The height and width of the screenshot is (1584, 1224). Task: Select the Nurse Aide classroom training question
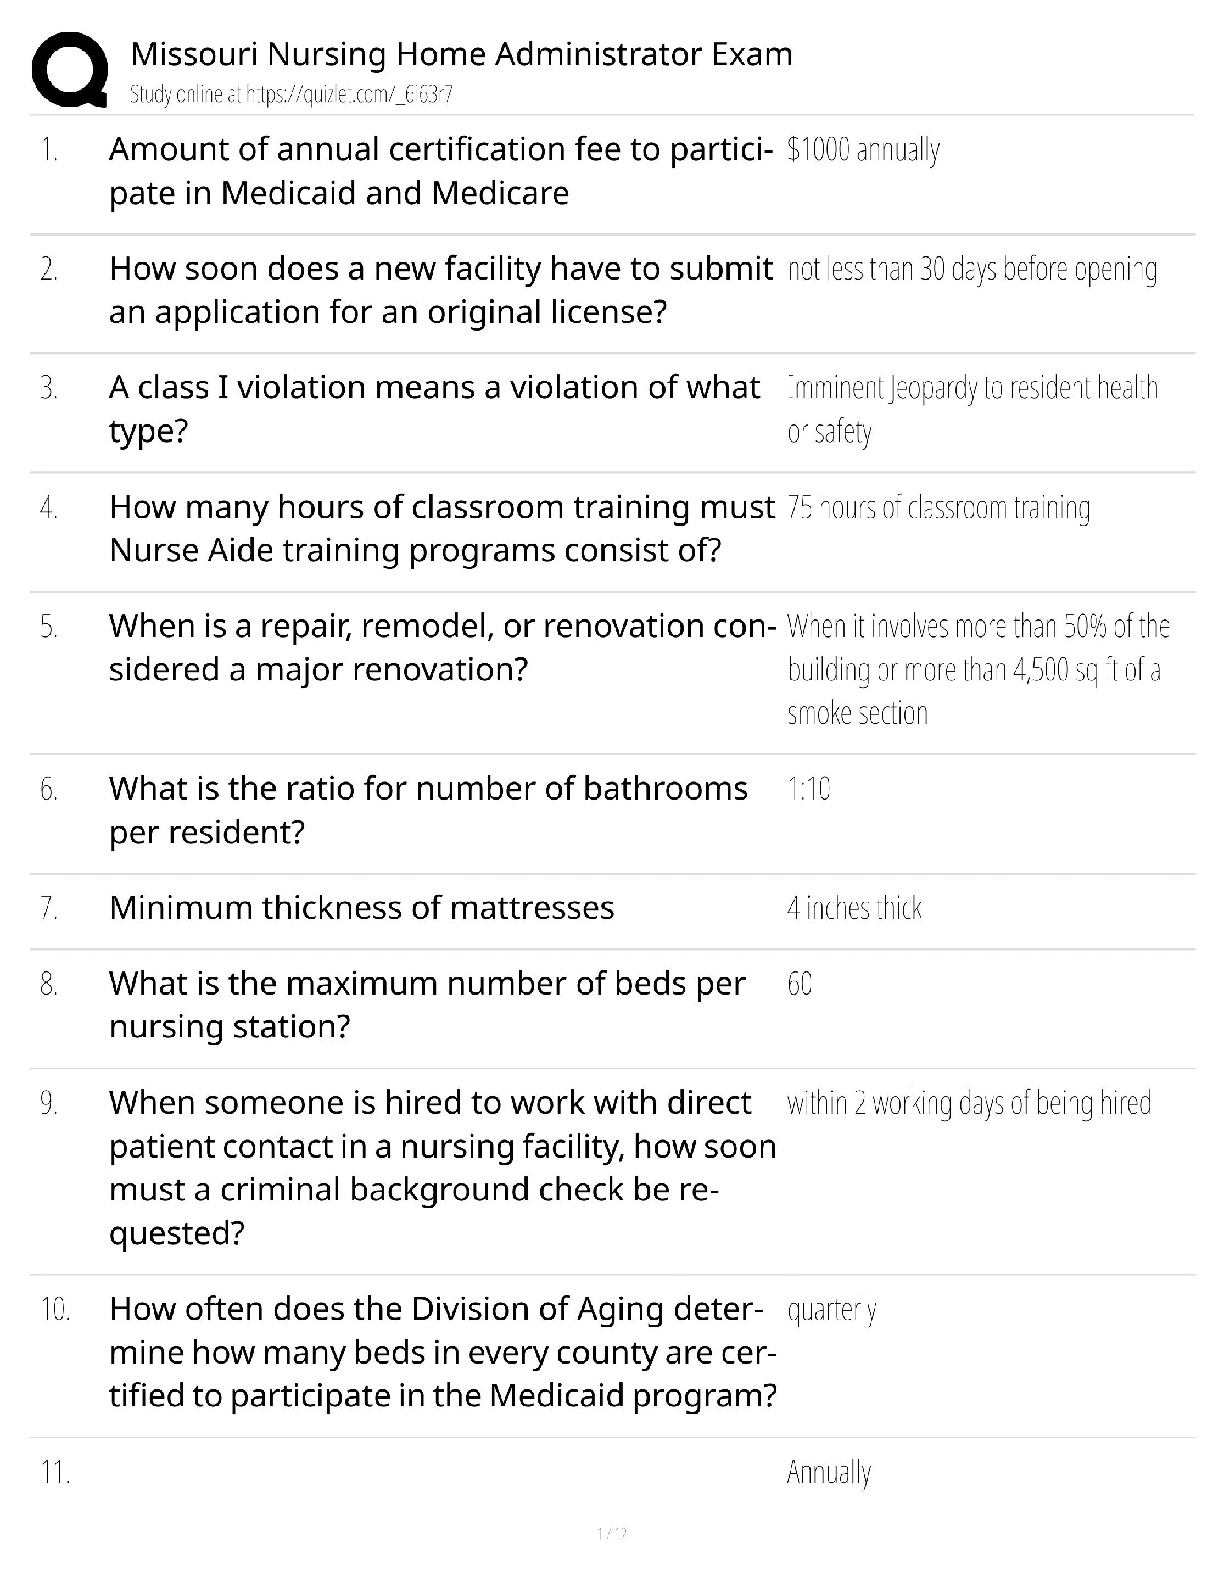[x=441, y=528]
